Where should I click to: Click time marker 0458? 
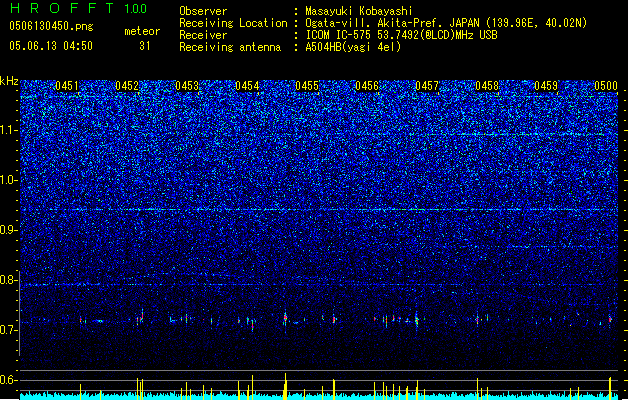coord(487,86)
